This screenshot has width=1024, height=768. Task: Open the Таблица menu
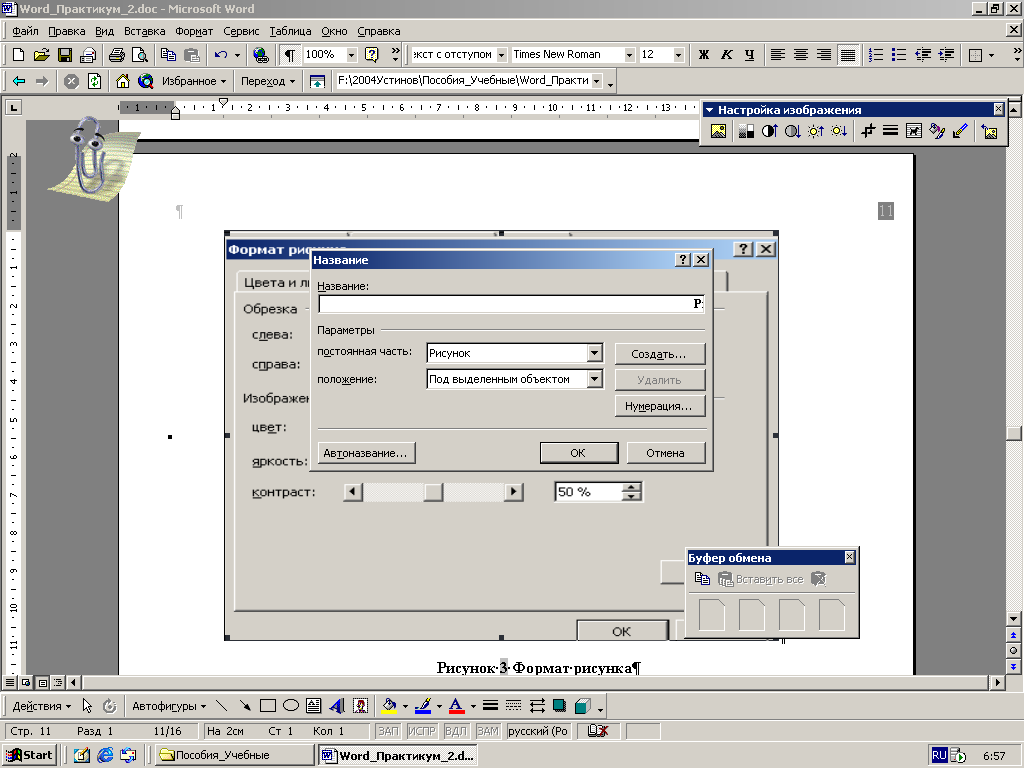coord(290,31)
